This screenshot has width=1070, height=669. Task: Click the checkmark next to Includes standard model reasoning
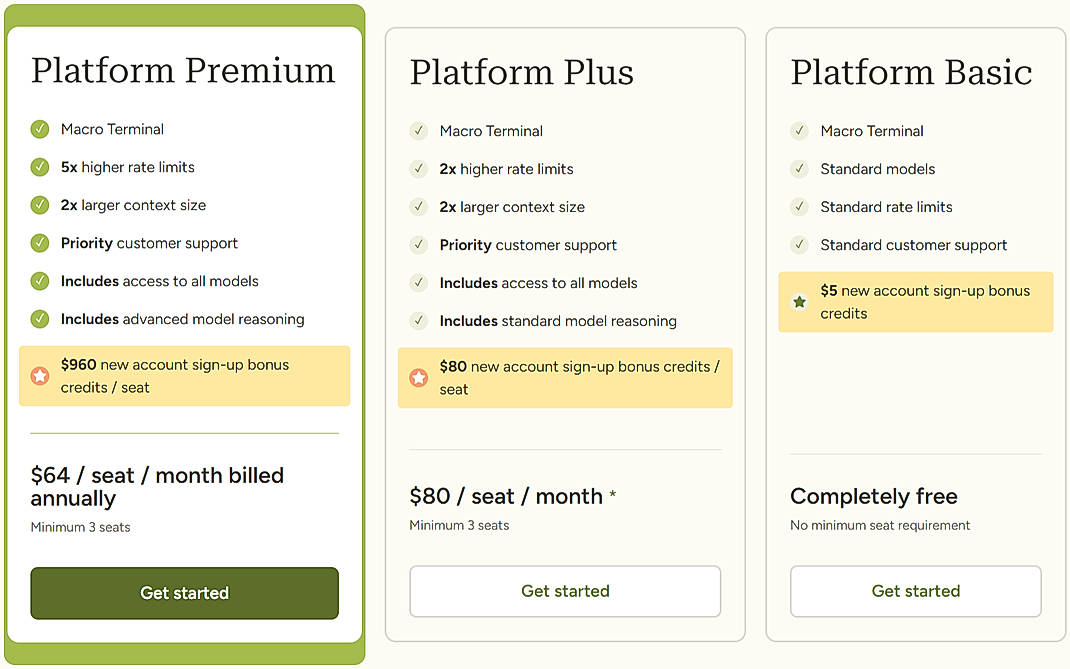(x=418, y=321)
